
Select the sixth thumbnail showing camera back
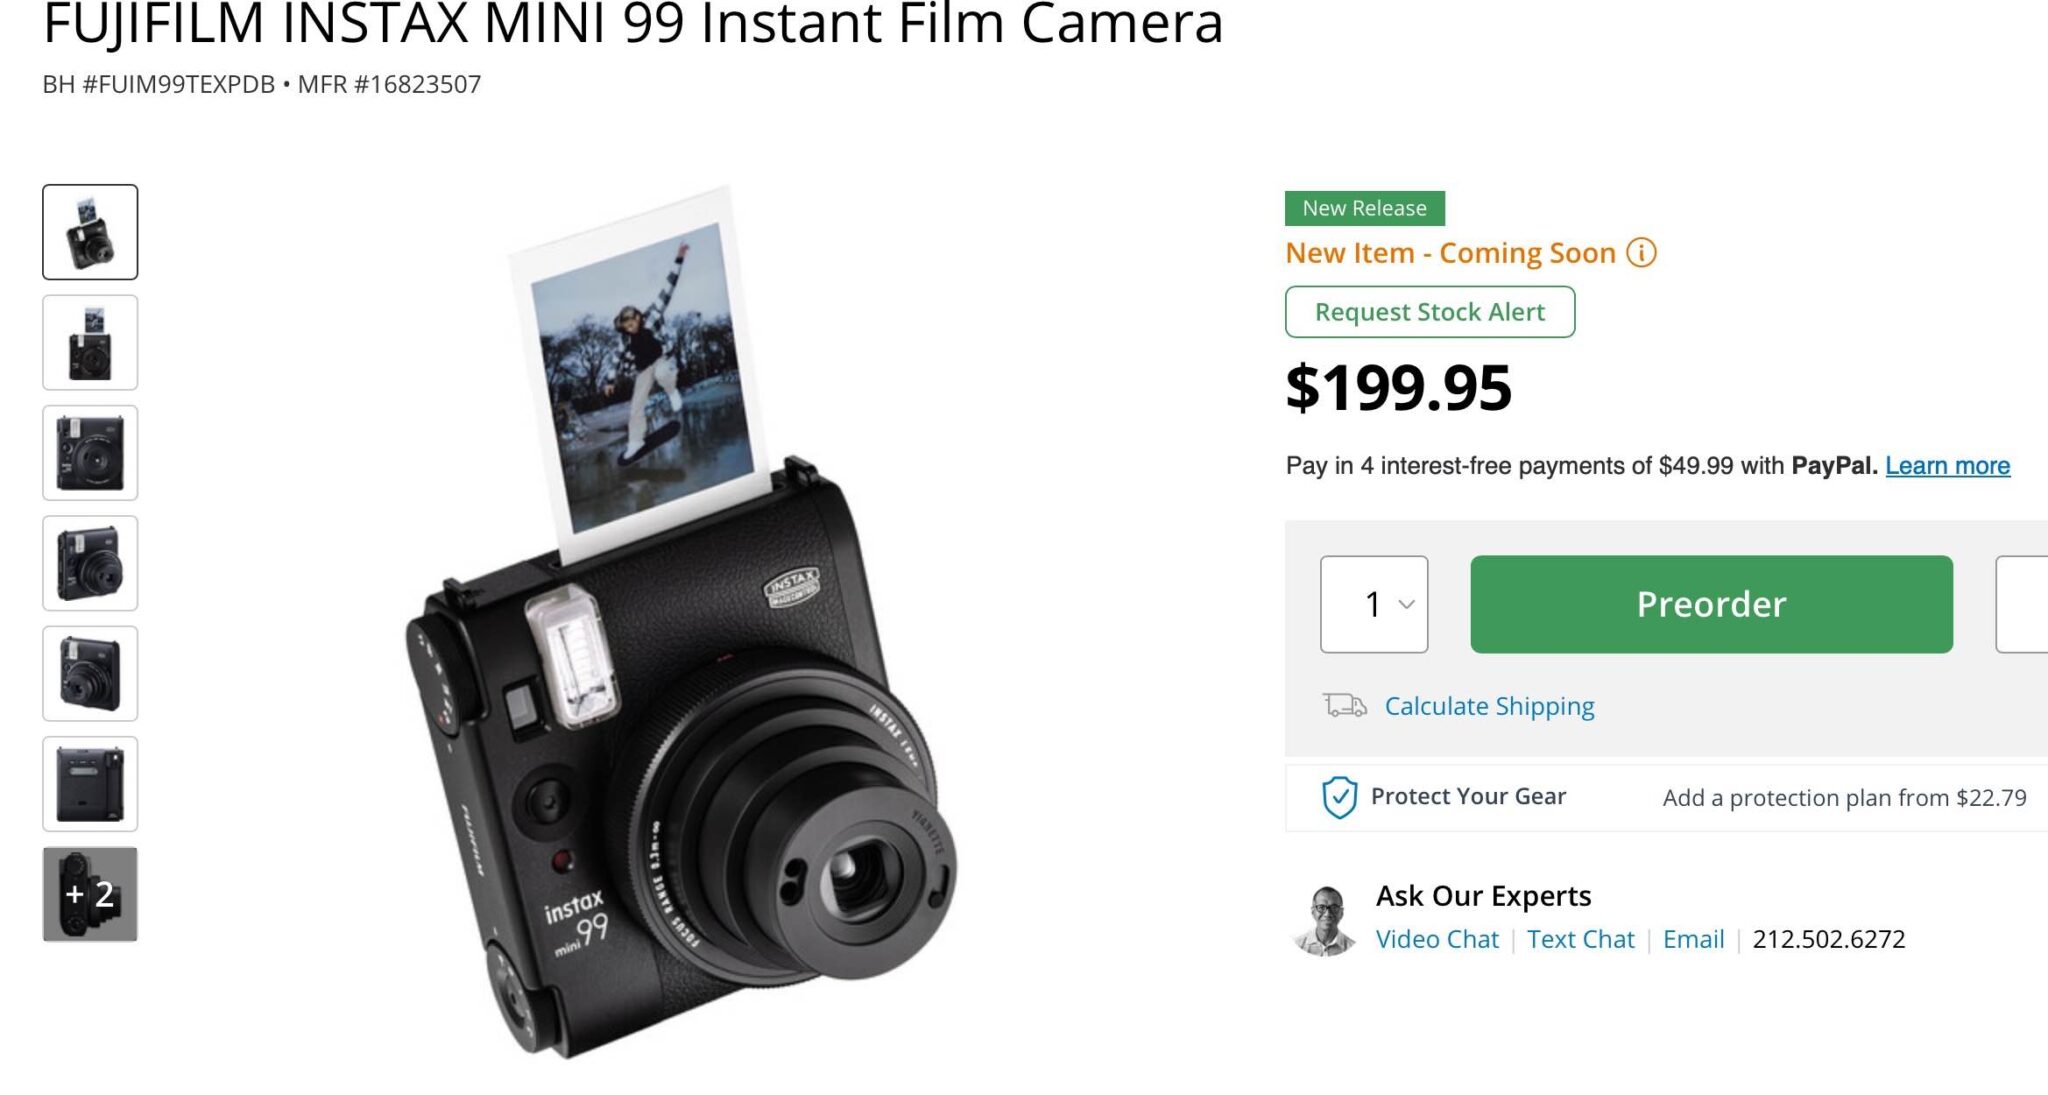pos(90,784)
